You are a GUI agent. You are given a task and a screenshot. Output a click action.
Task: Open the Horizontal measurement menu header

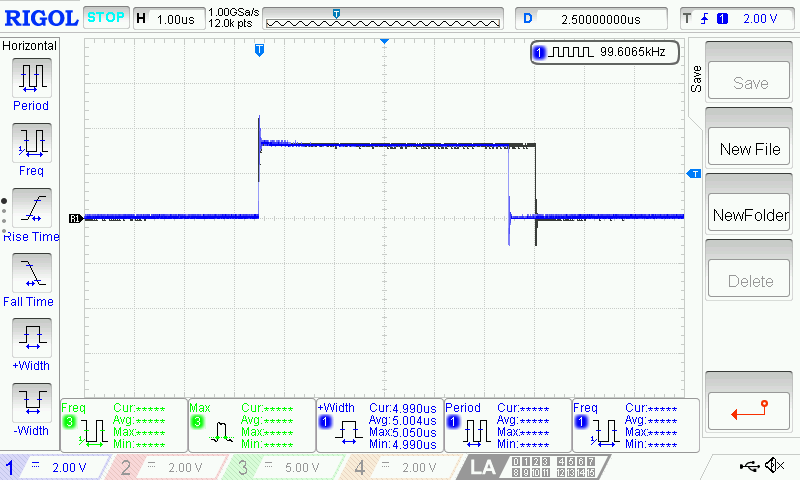pyautogui.click(x=30, y=46)
